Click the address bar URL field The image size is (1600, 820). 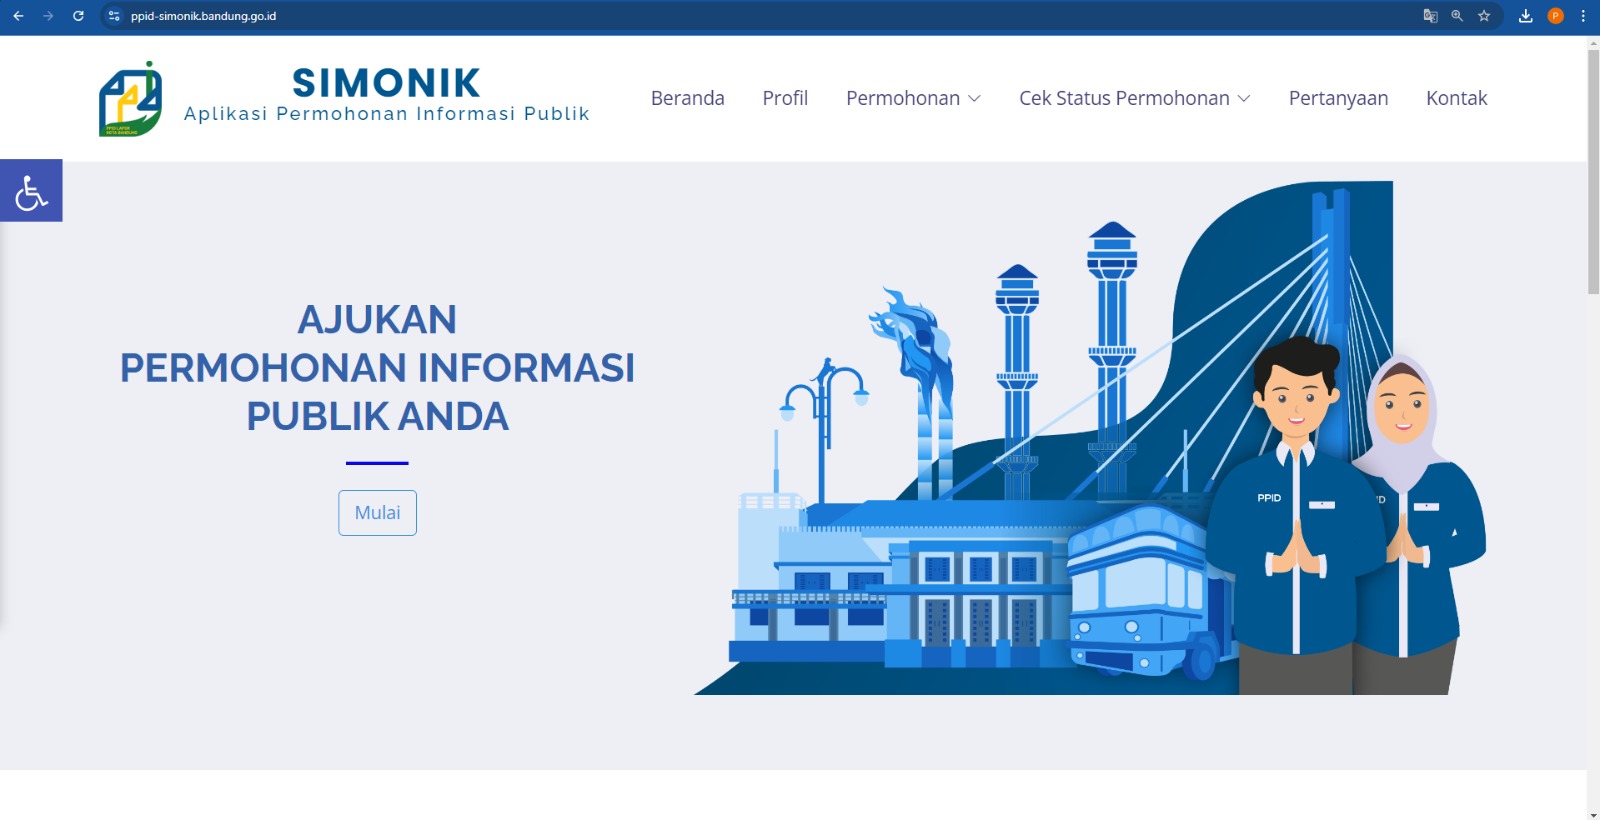(760, 16)
